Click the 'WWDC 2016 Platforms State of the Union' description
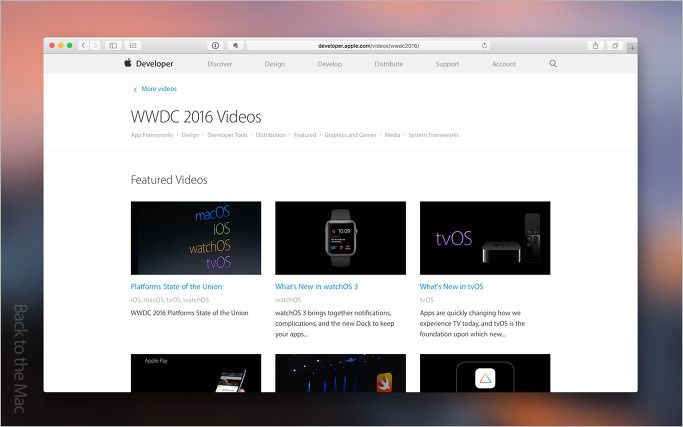The image size is (683, 427). coord(189,313)
